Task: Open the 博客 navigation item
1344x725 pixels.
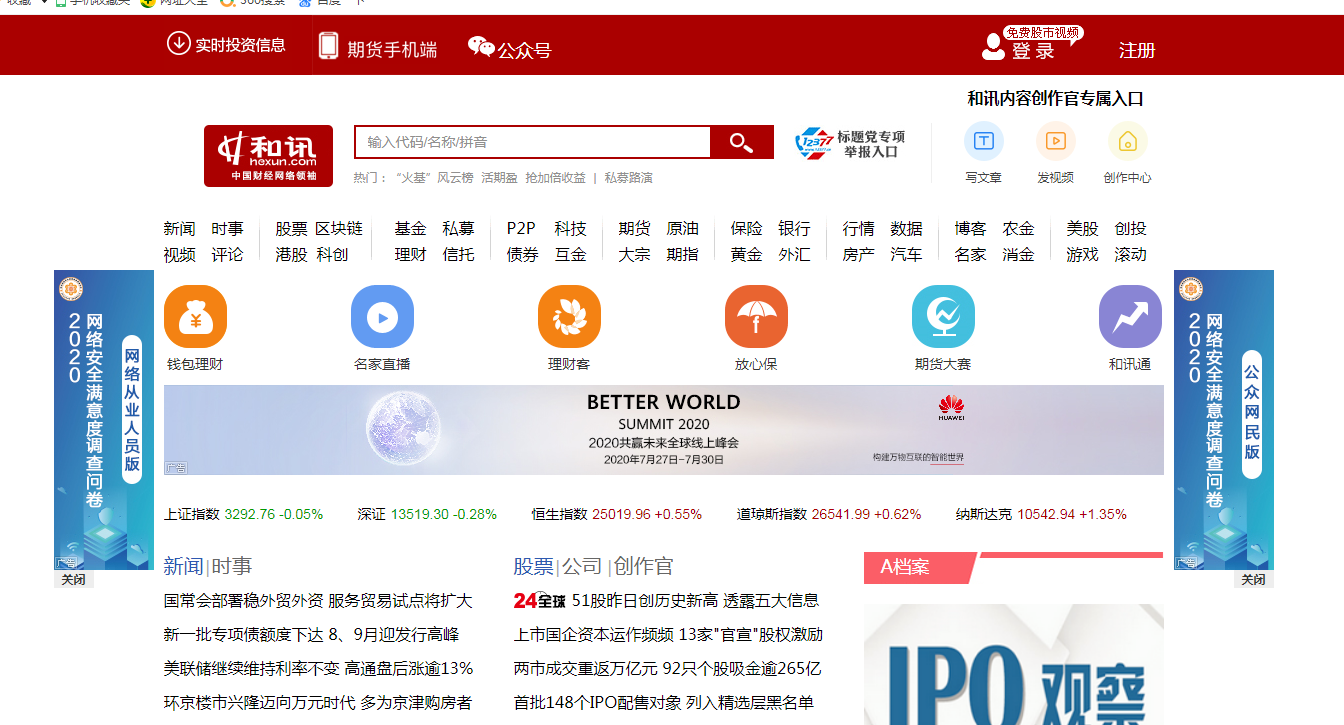Action: click(971, 229)
